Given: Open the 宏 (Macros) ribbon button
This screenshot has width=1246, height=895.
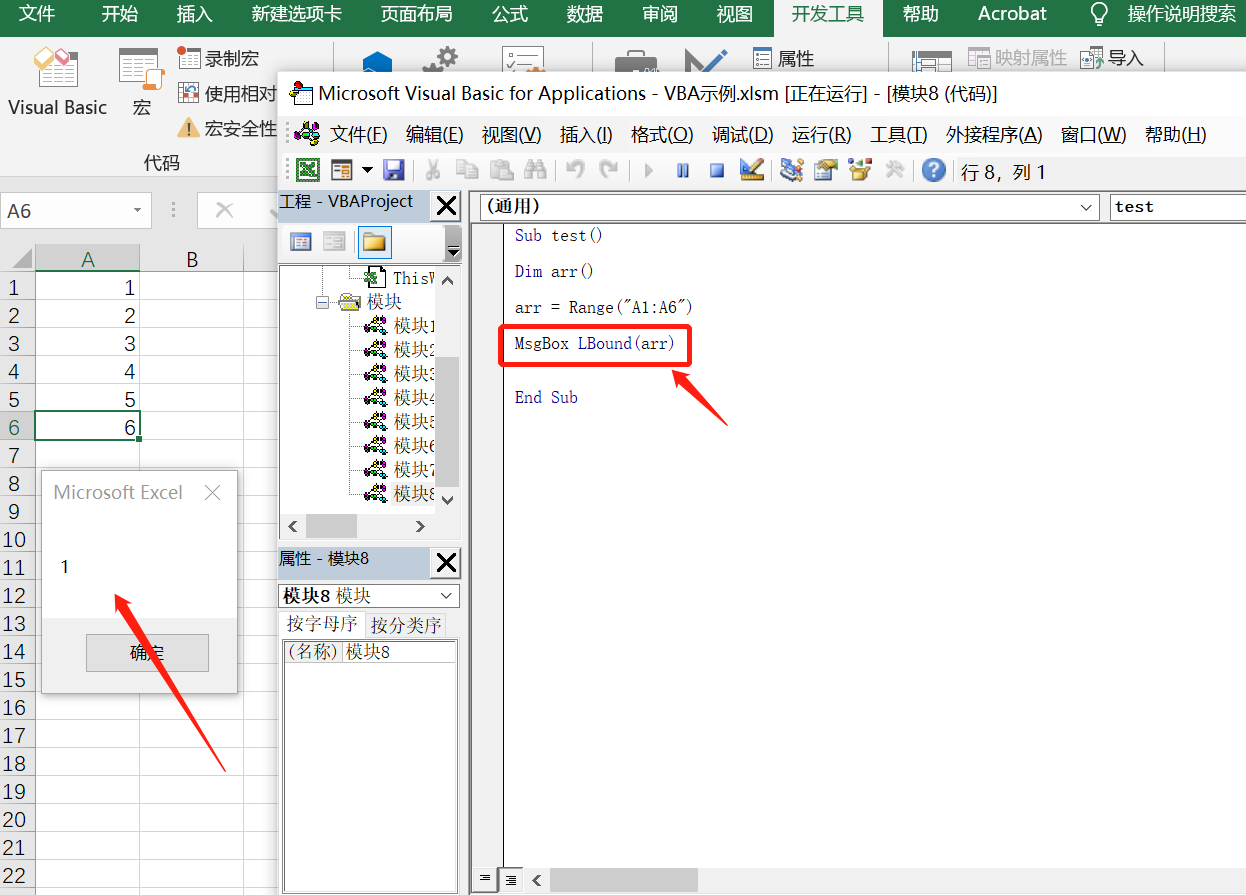Looking at the screenshot, I should (141, 83).
